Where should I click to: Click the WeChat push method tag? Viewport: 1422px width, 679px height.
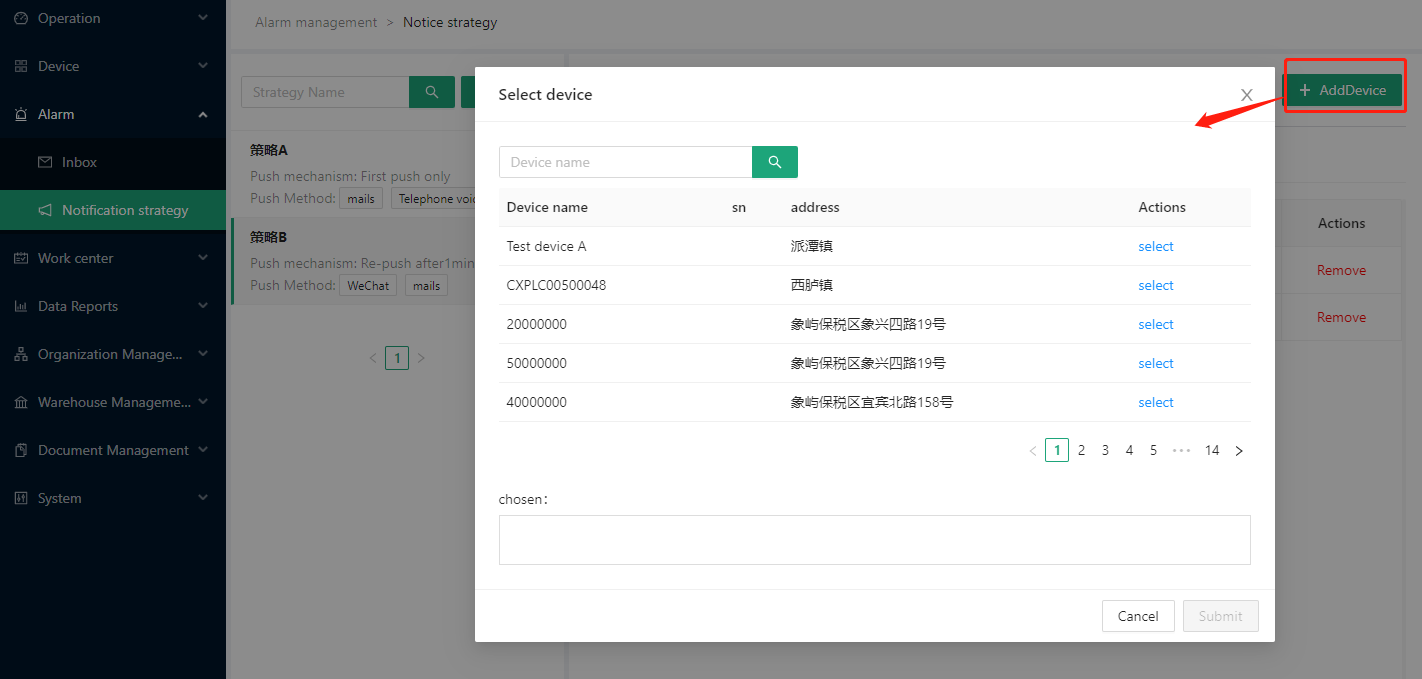pyautogui.click(x=368, y=286)
